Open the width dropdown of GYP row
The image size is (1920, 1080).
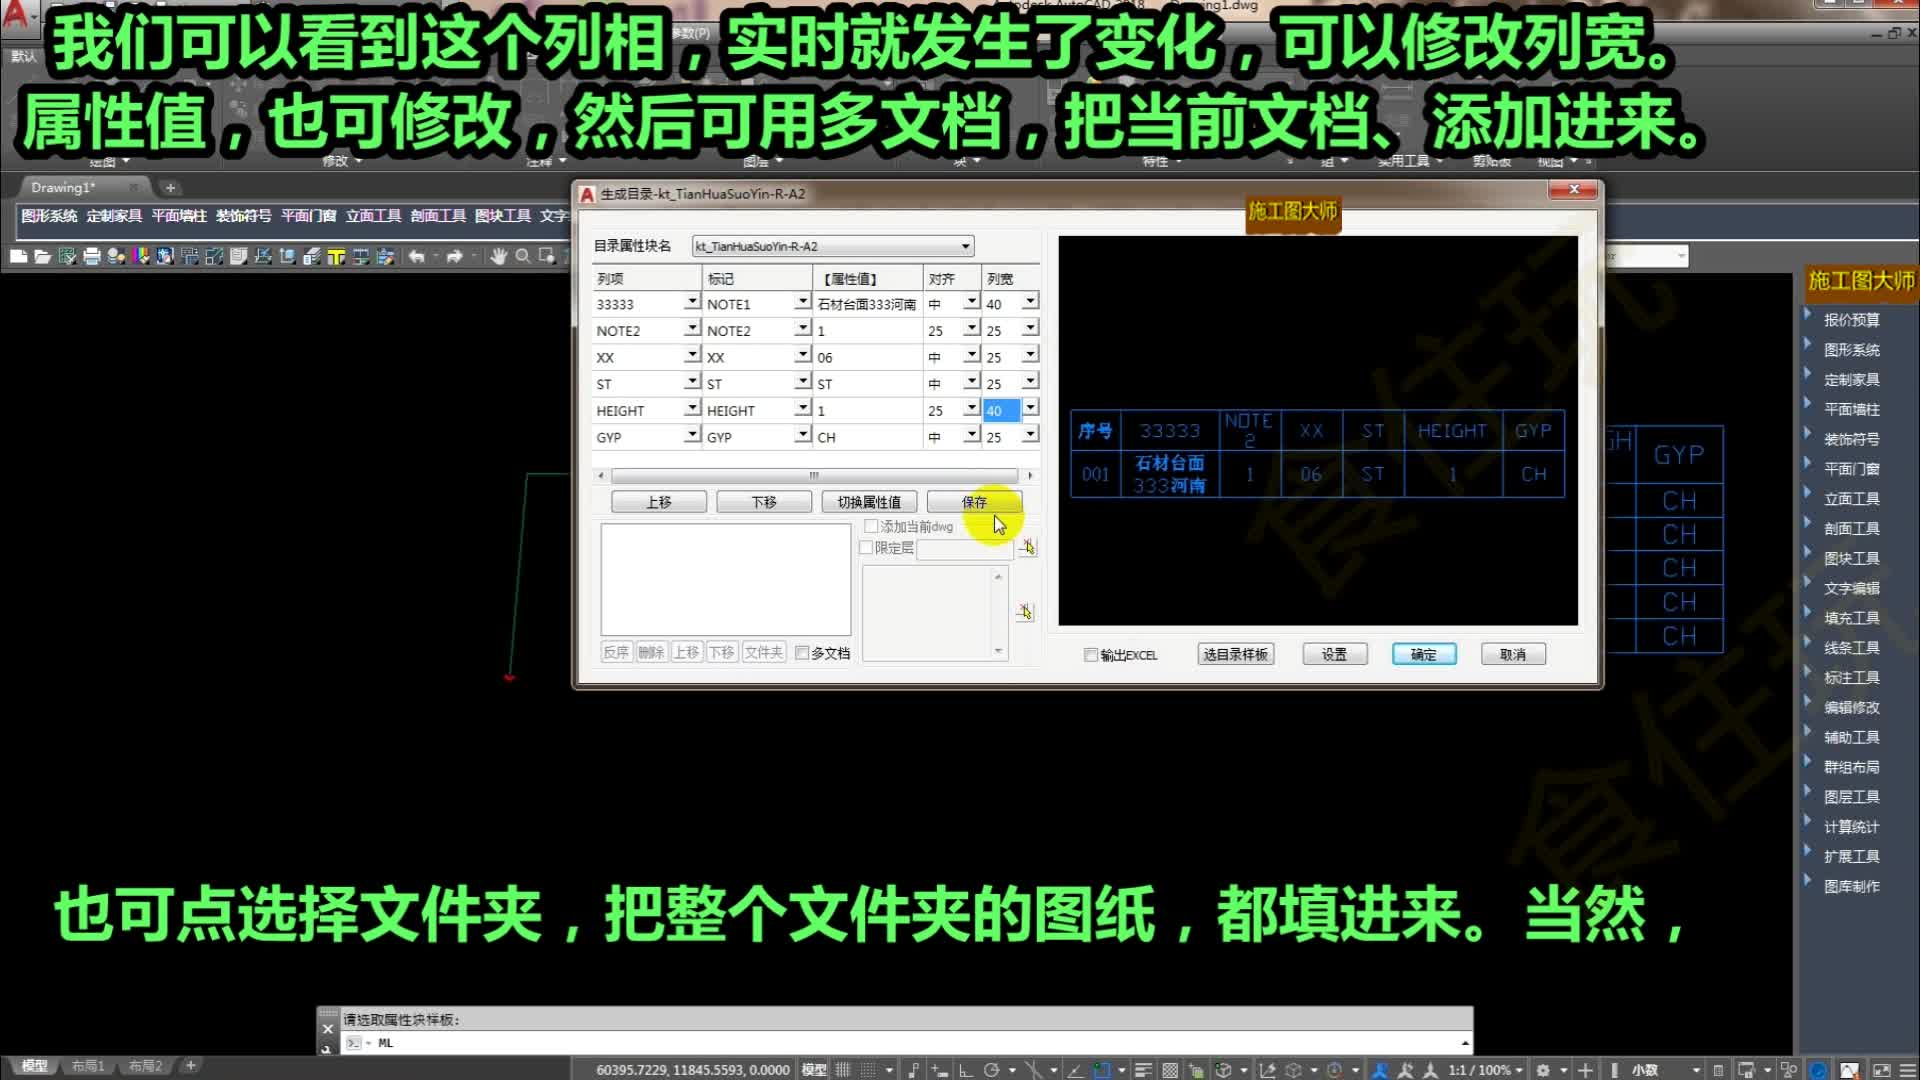[1030, 435]
